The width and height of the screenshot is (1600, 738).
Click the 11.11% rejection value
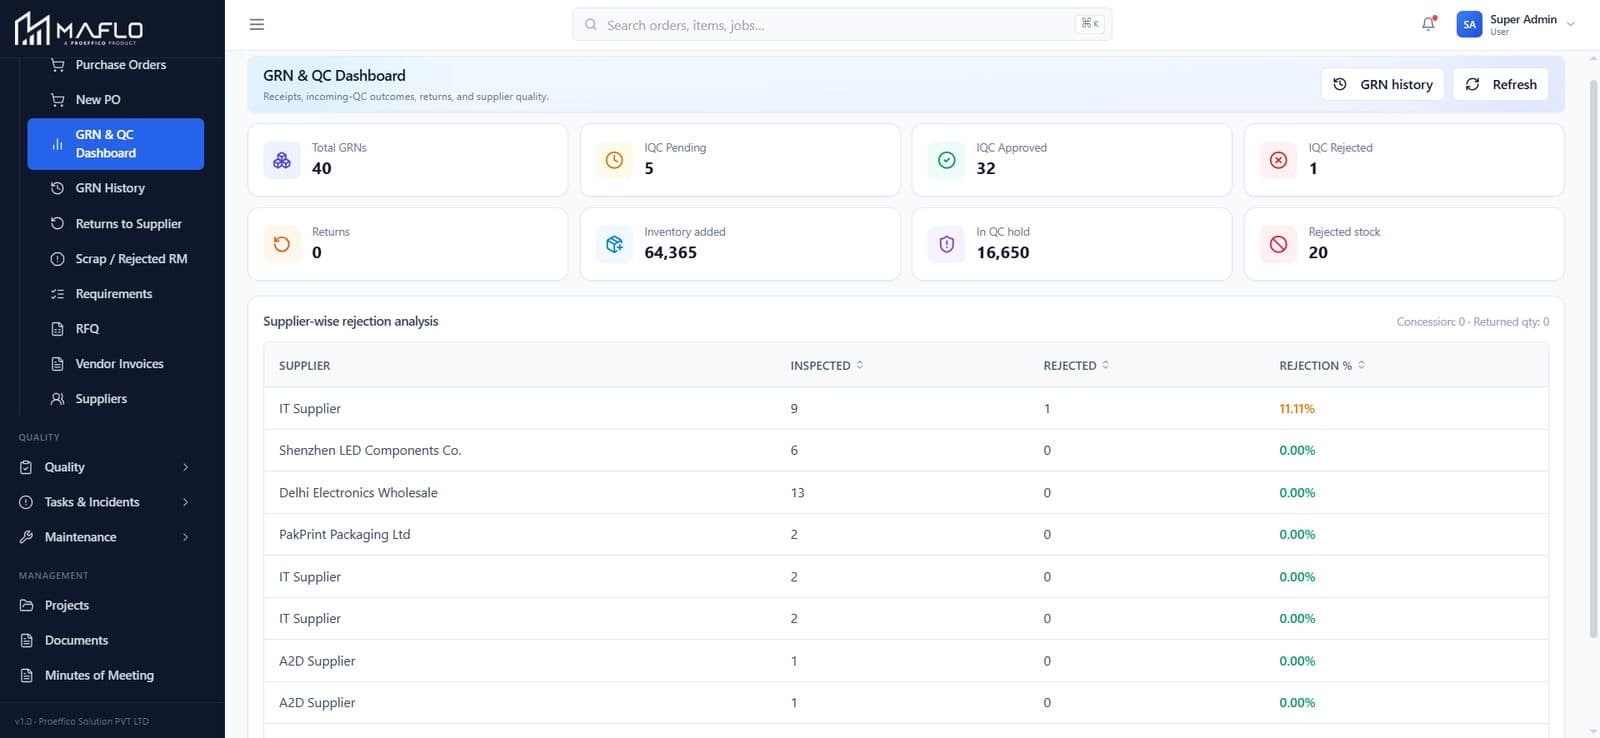(x=1297, y=408)
